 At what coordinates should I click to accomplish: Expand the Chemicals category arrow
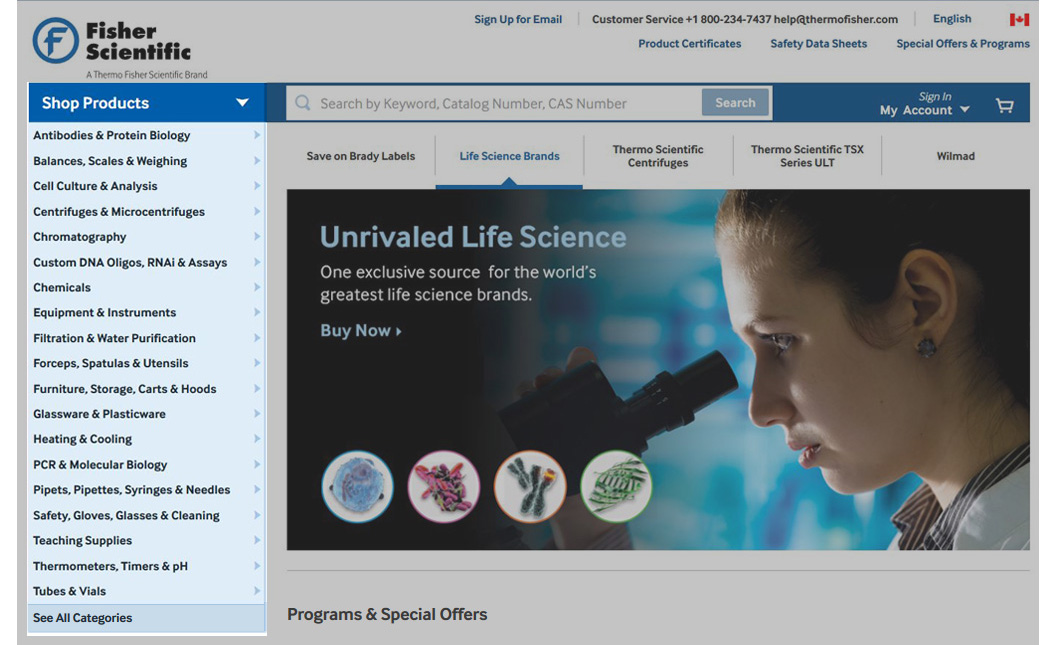click(x=257, y=288)
